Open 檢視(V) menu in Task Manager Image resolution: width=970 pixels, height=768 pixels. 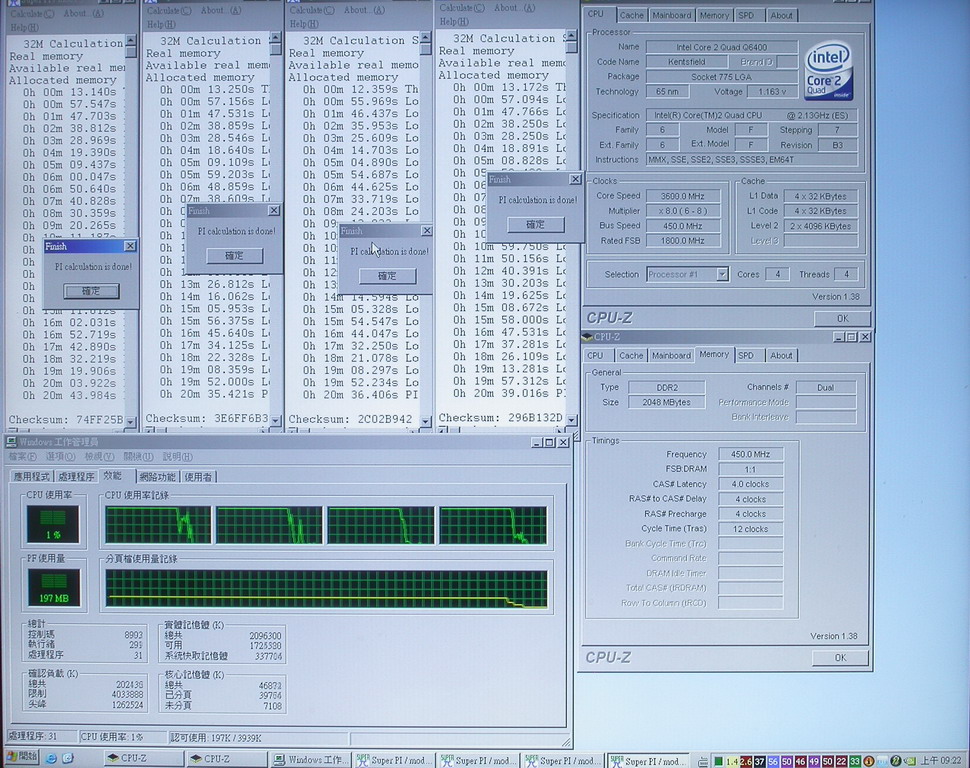100,456
